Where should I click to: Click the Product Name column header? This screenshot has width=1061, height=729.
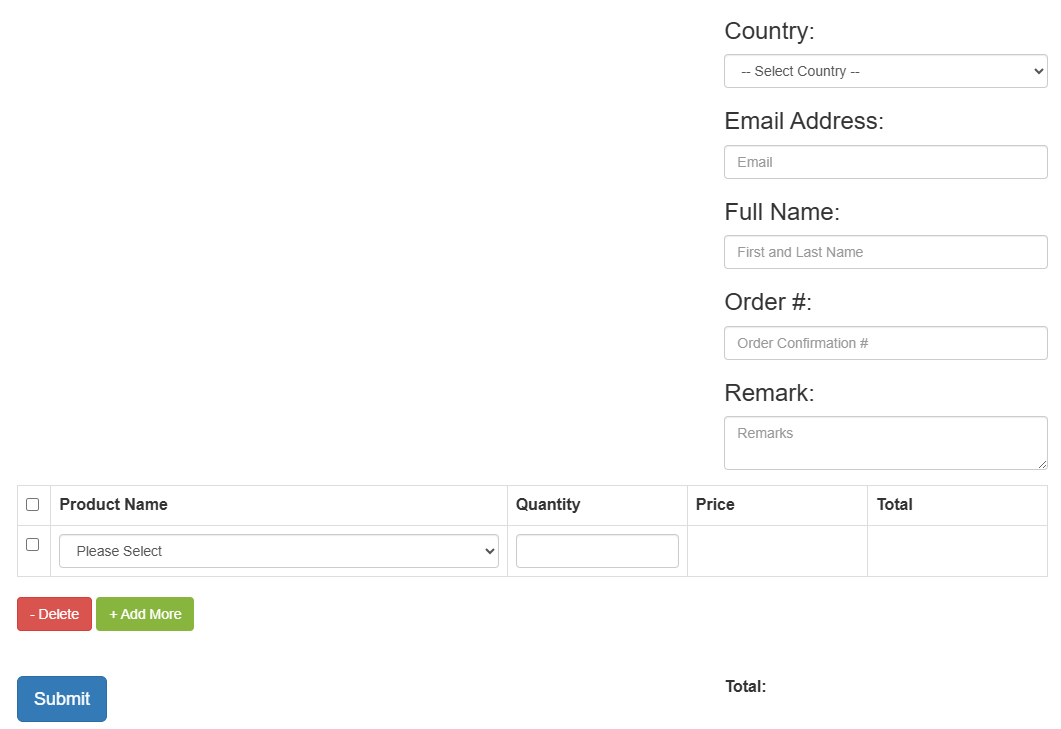pos(114,504)
